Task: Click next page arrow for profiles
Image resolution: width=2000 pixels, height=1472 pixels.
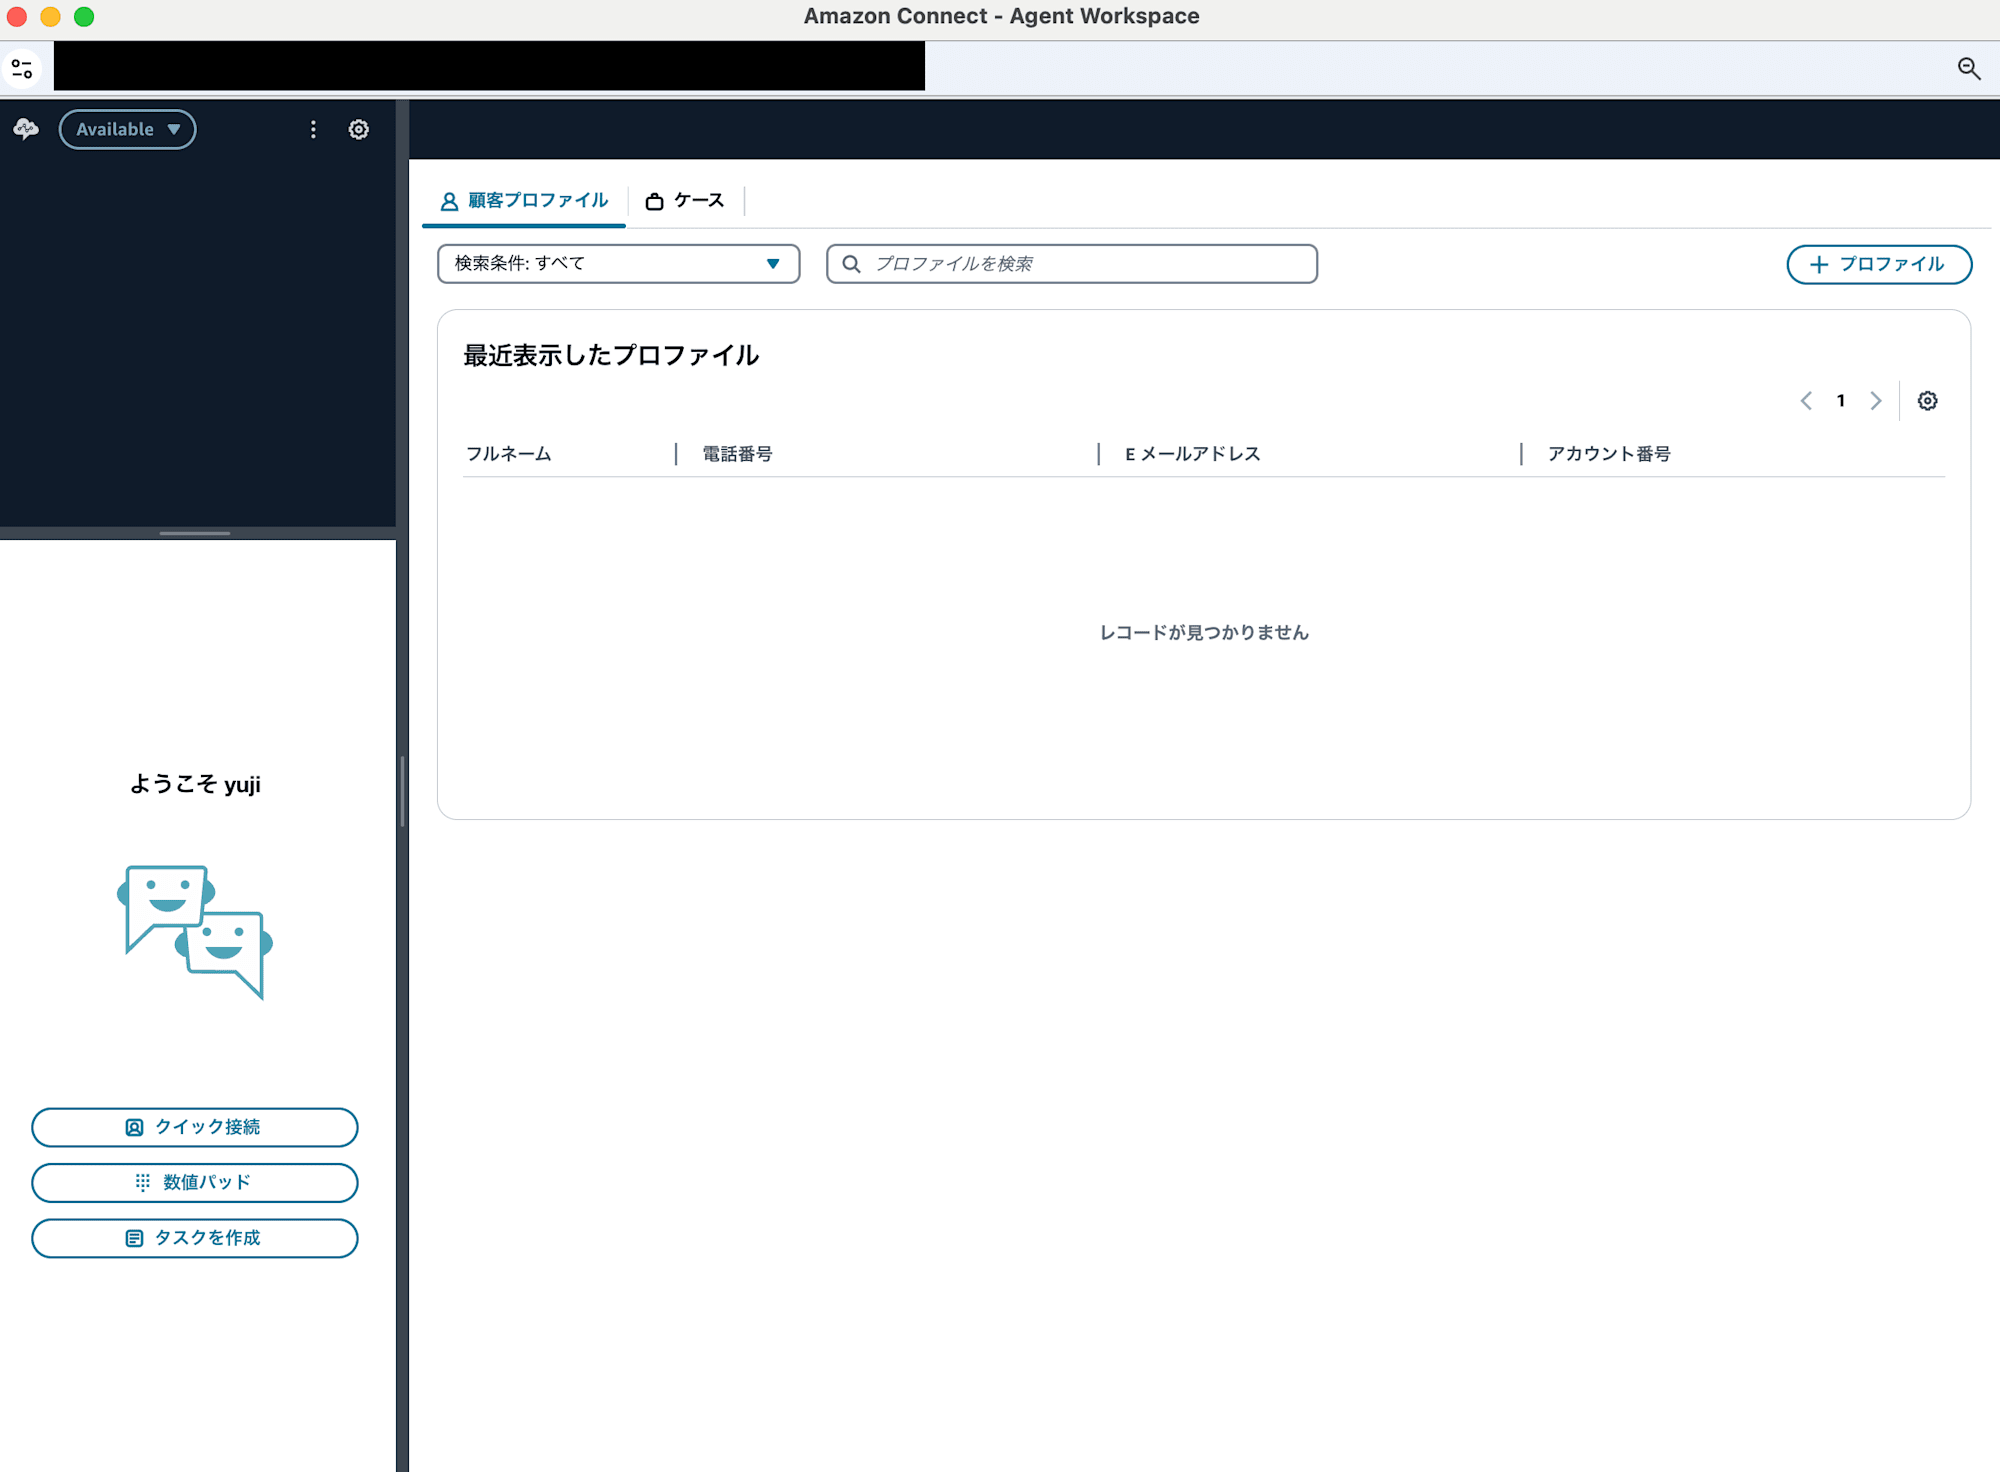Action: [x=1876, y=401]
